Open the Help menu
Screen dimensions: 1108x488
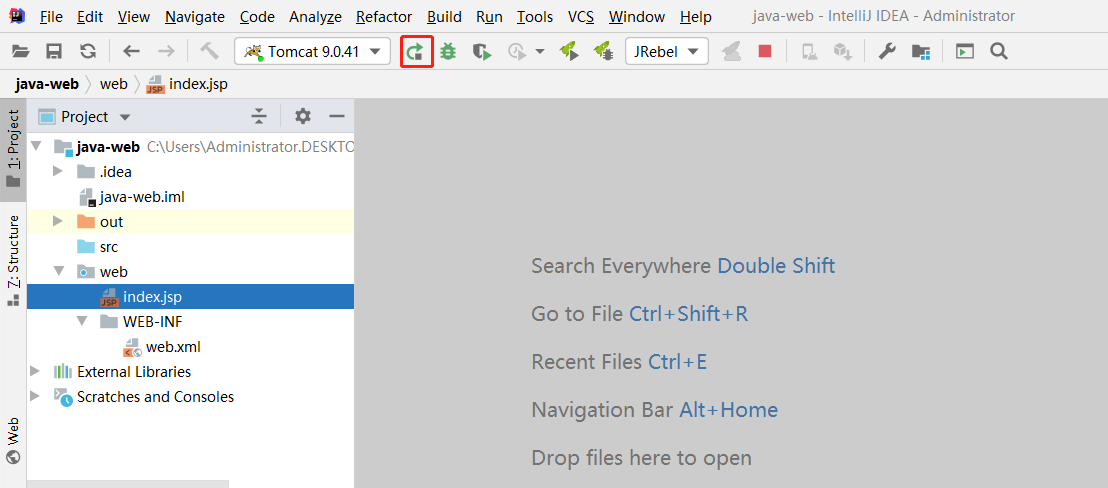[x=696, y=16]
